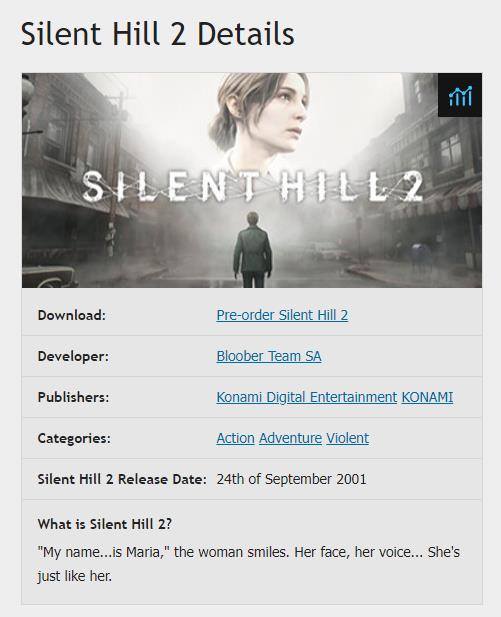Viewport: 501px width, 617px height.
Task: Click the man standing in the foggy street
Action: 252,249
